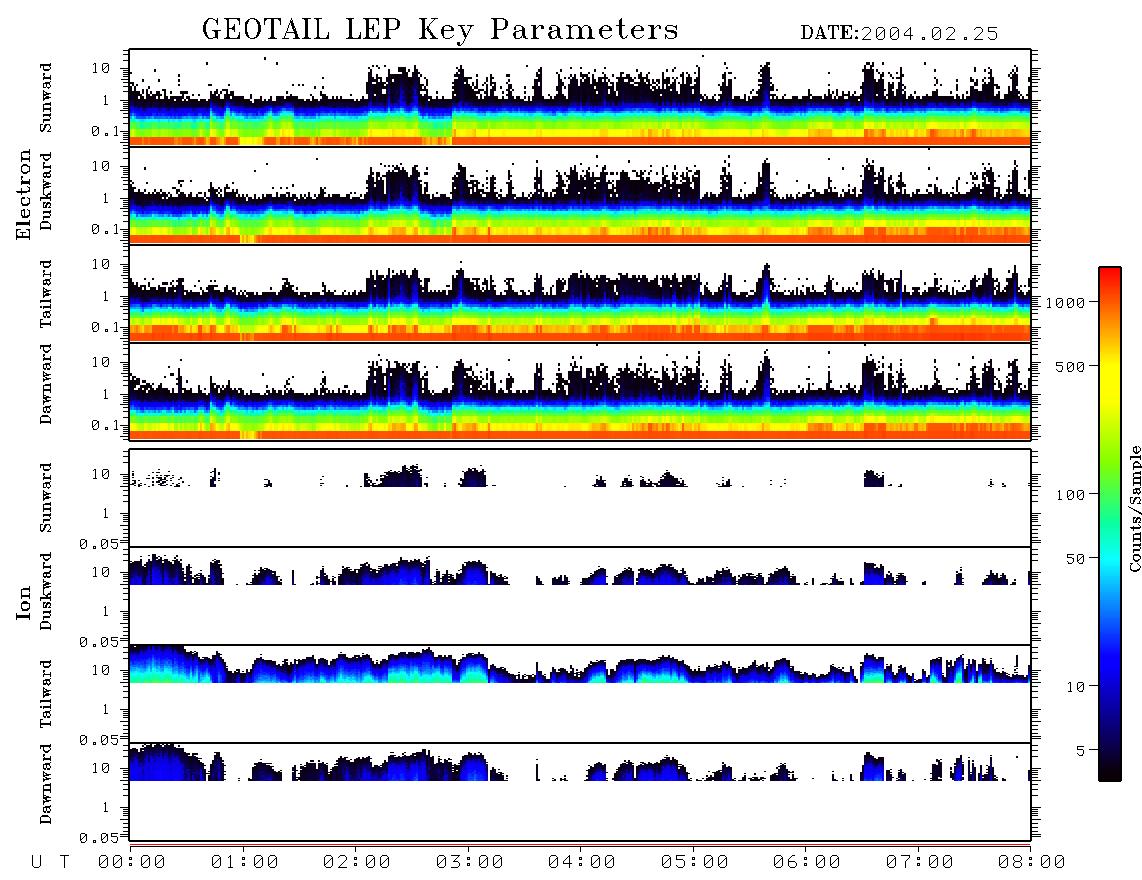The image size is (1142, 880).
Task: Click the '100' colorbar tick value
Action: coord(1071,495)
